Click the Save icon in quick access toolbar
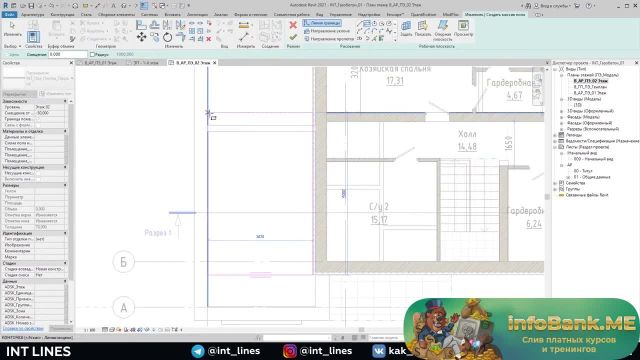 click(31, 6)
